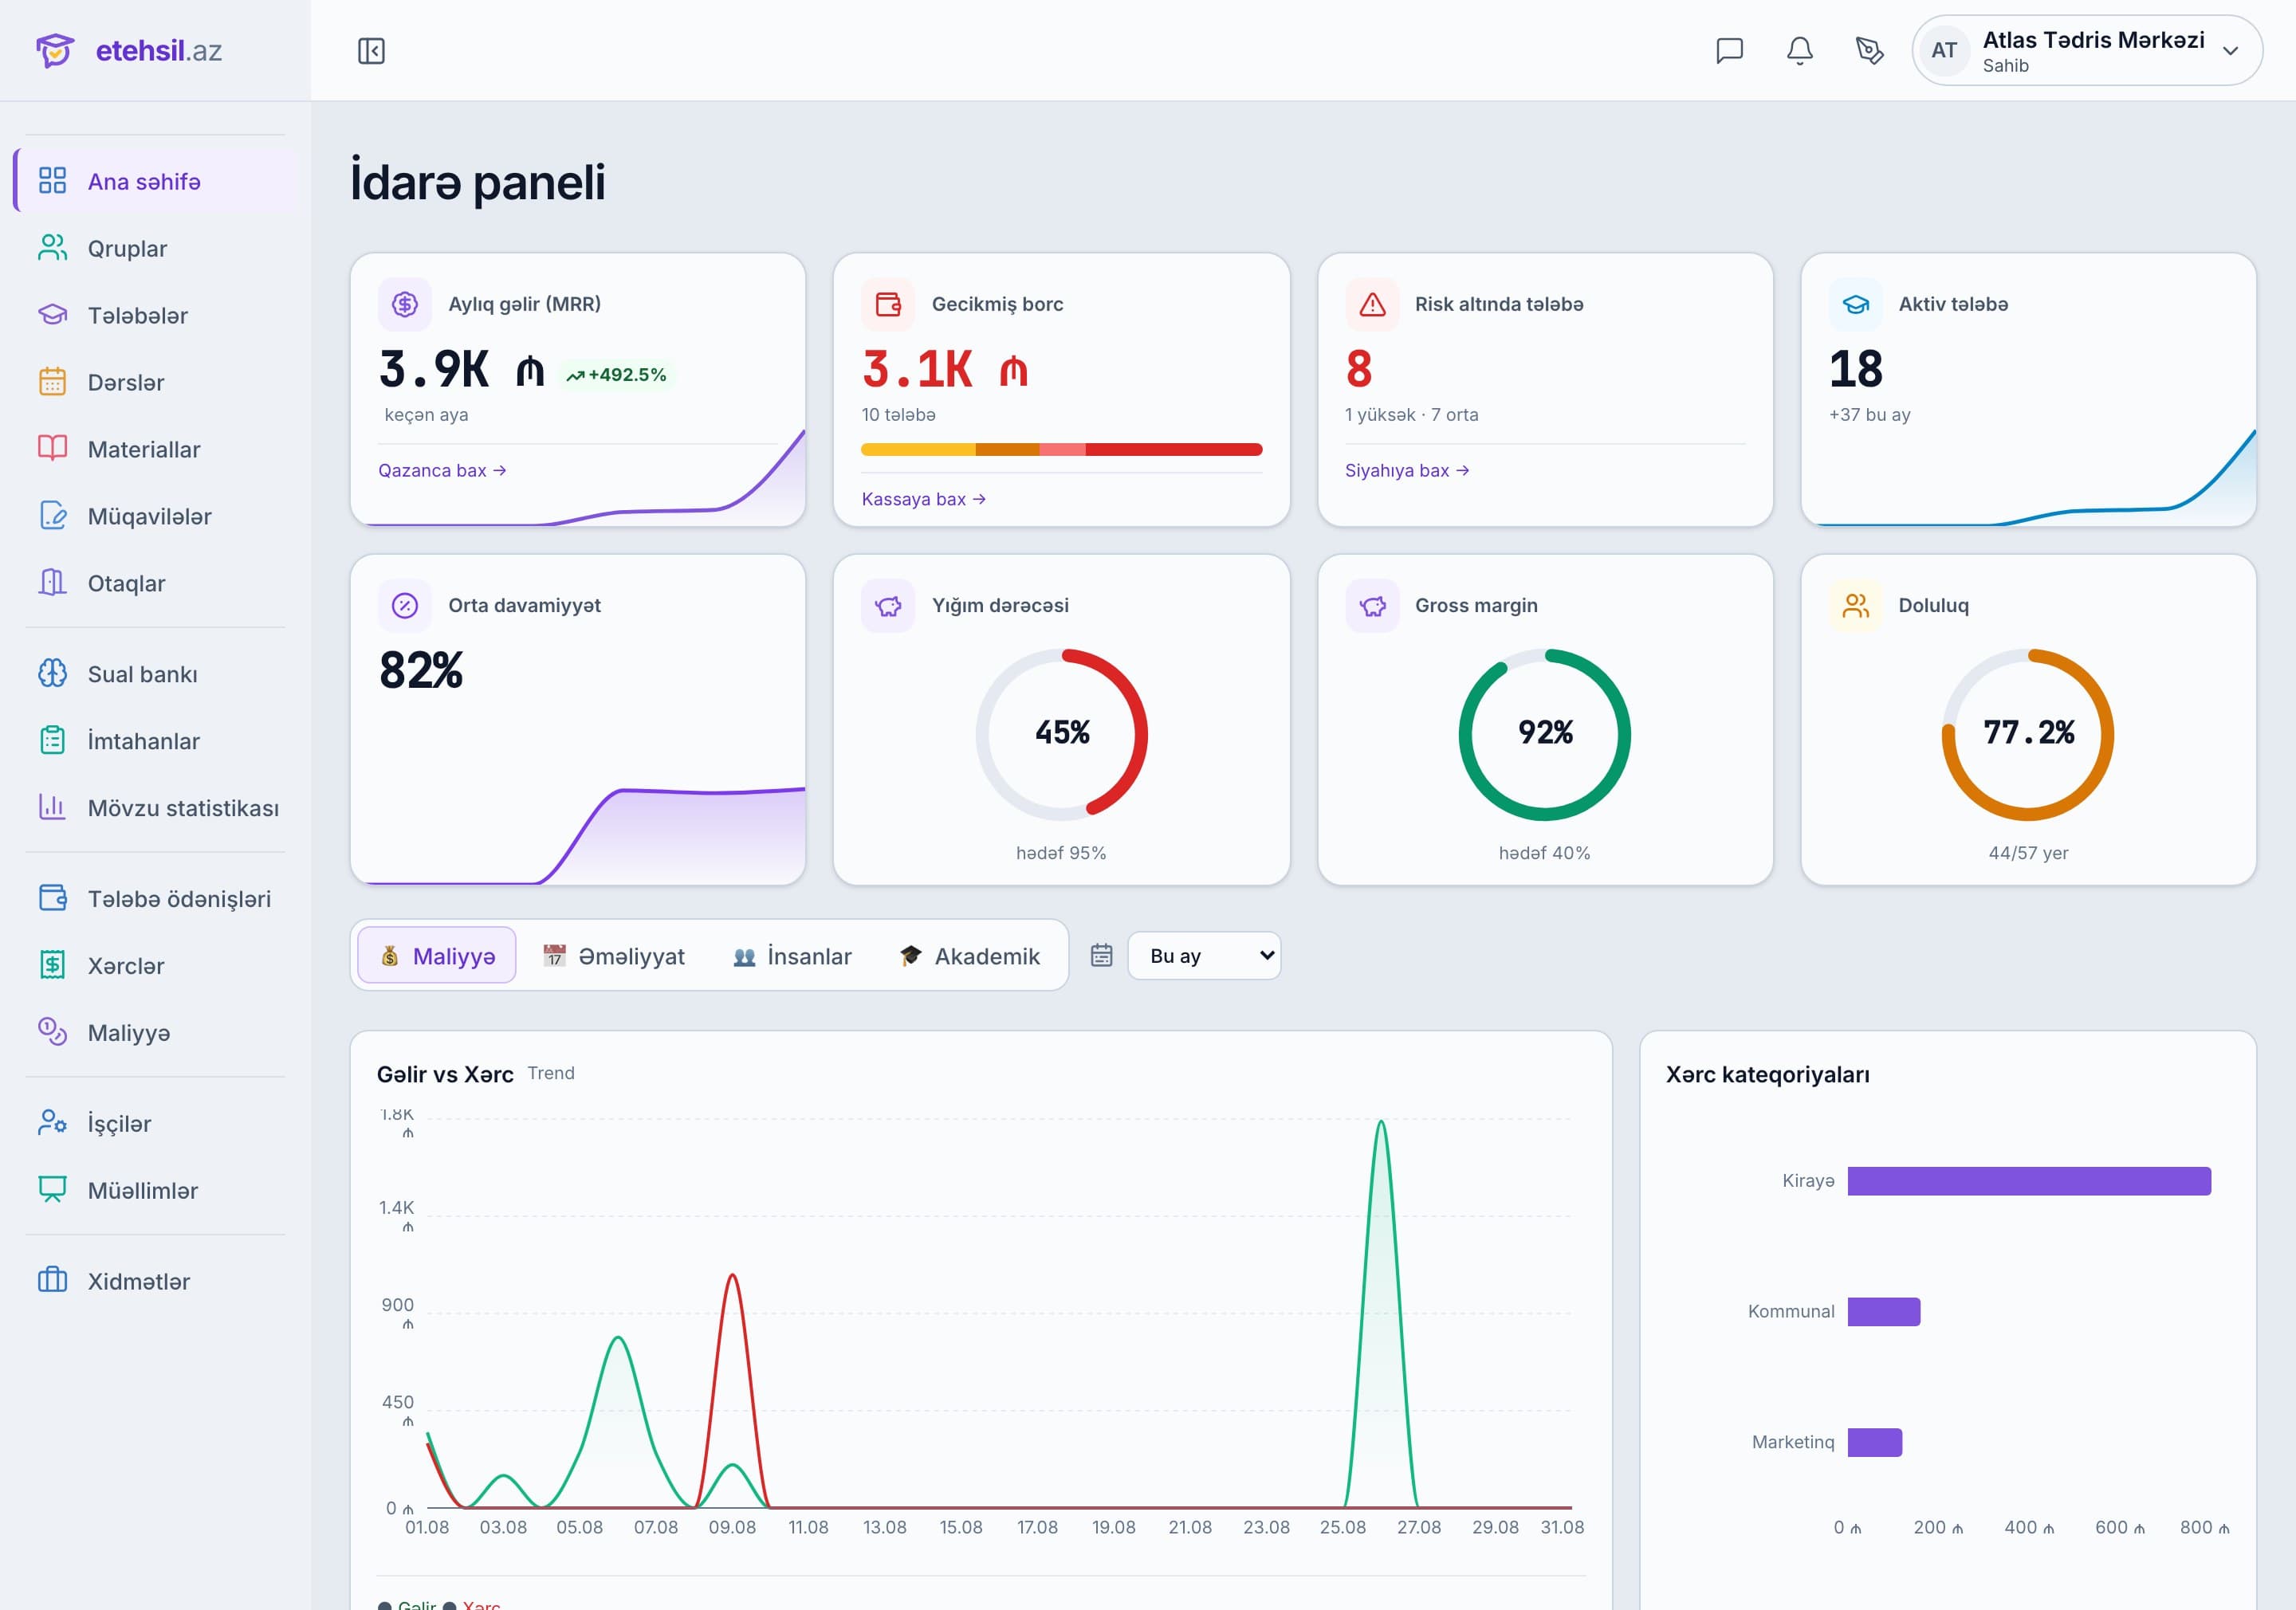Click the pen tool icon in header
This screenshot has height=1610, width=2296.
[1869, 50]
